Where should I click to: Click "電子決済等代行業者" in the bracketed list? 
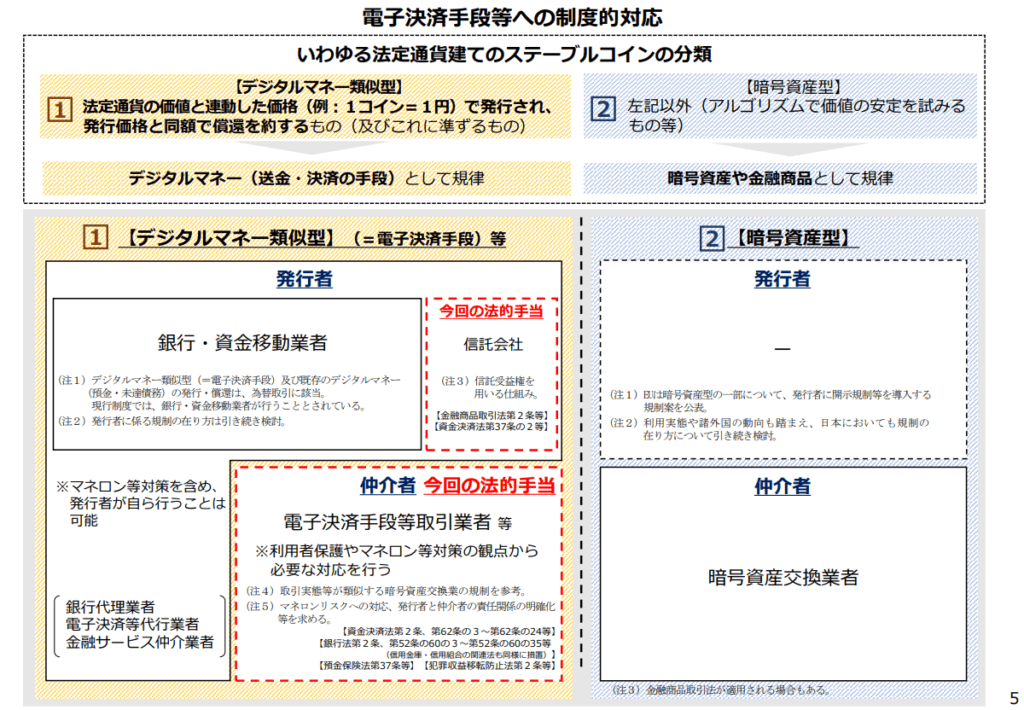click(132, 624)
